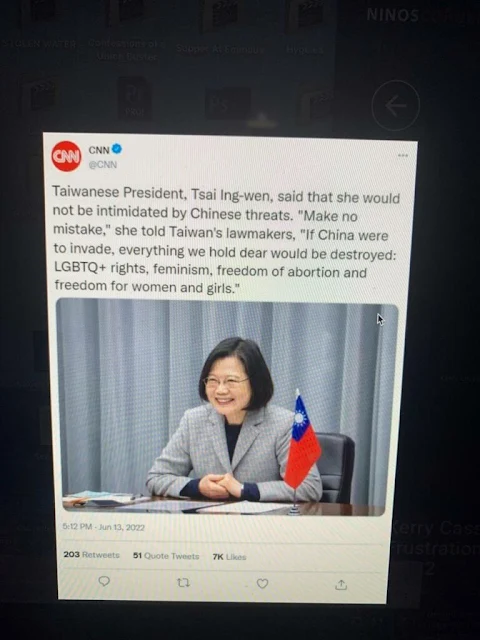Open the 203 Retweets list
480x640 pixels.
91,555
